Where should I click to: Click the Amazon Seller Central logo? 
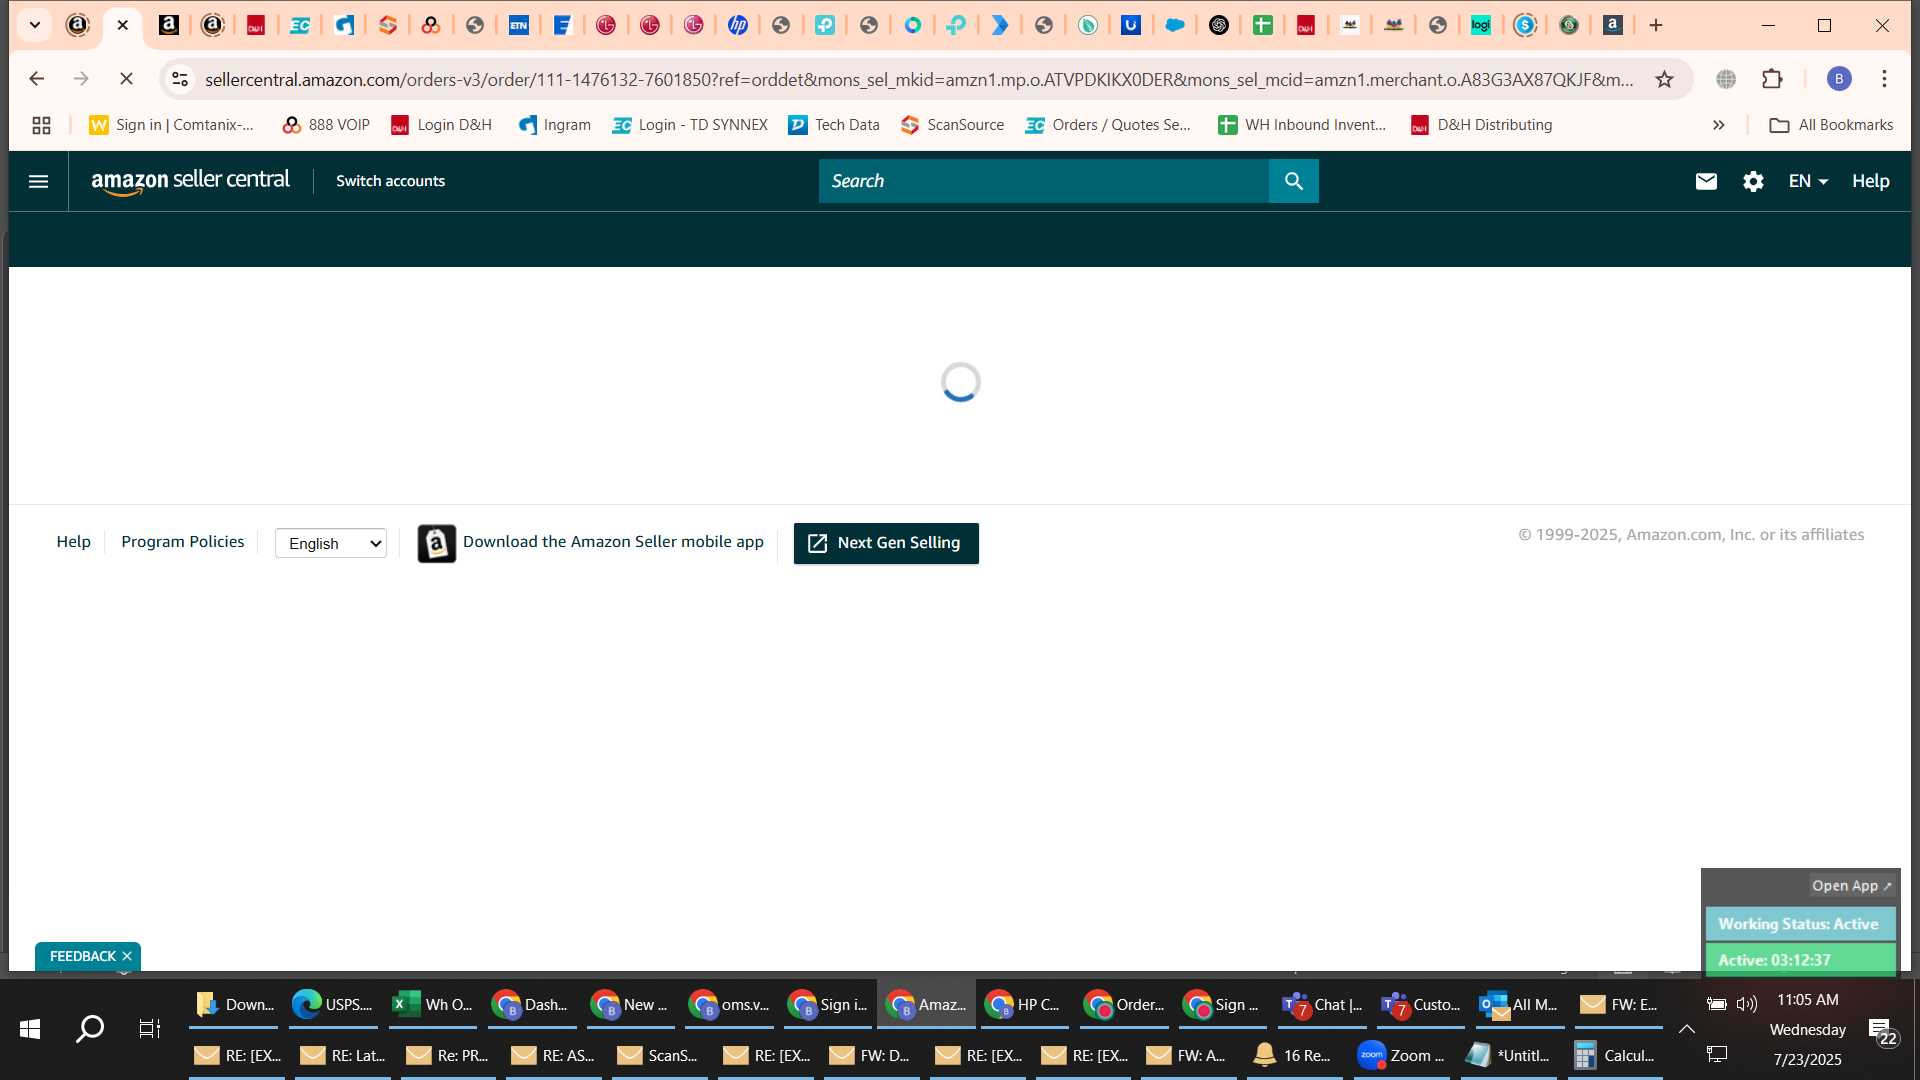(190, 181)
